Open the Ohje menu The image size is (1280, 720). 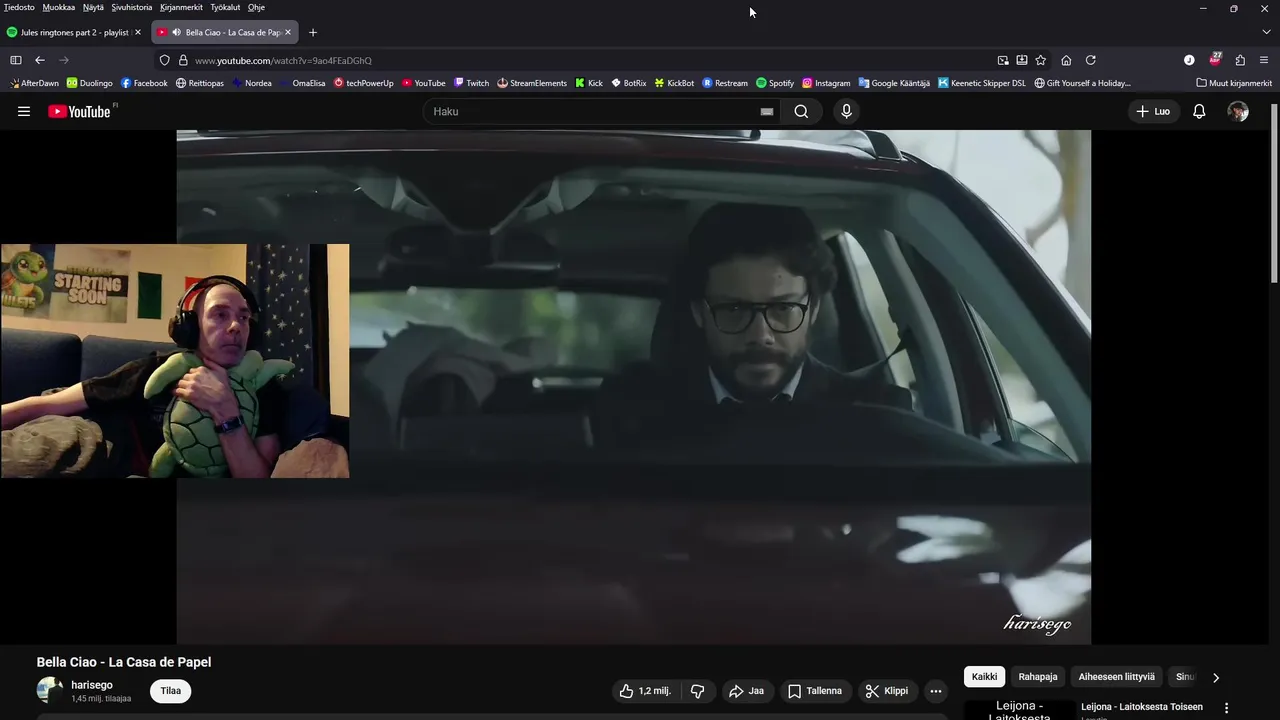click(x=256, y=7)
